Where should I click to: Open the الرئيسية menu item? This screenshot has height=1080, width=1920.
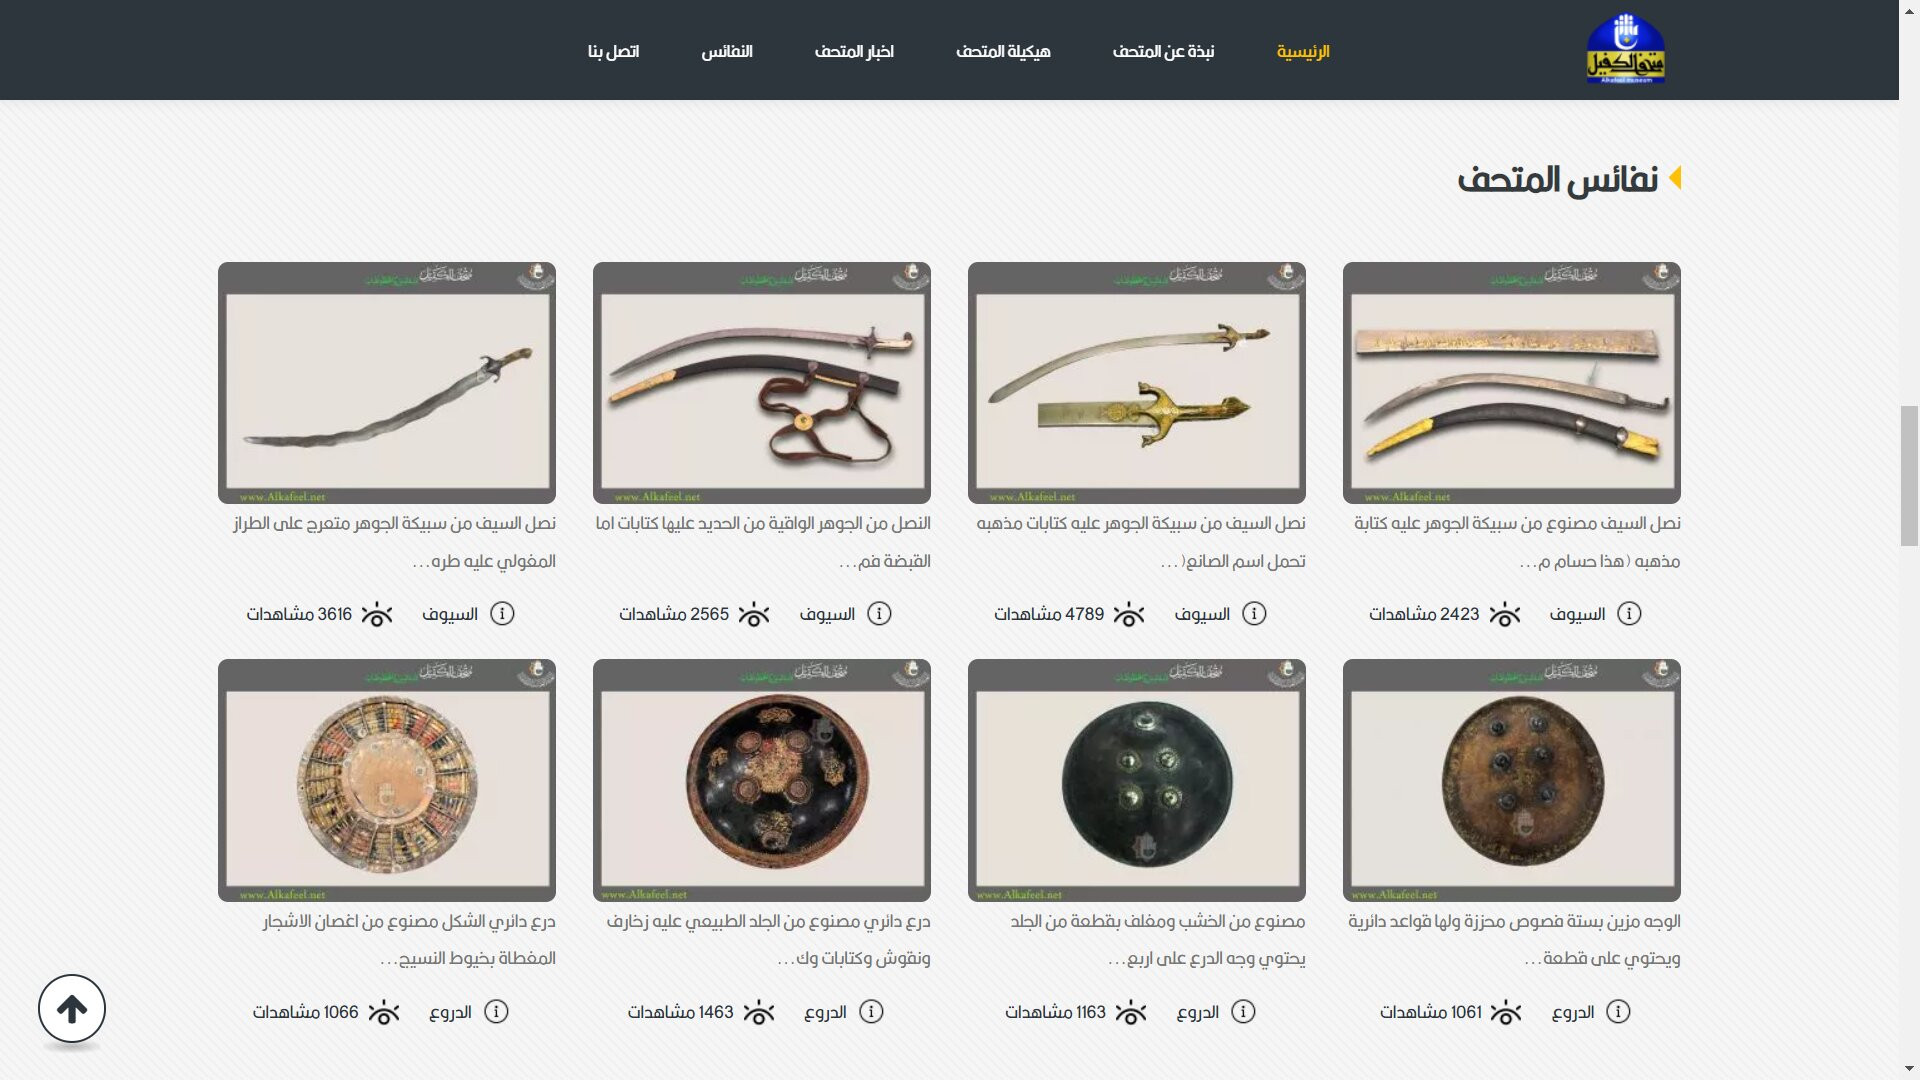point(1303,51)
